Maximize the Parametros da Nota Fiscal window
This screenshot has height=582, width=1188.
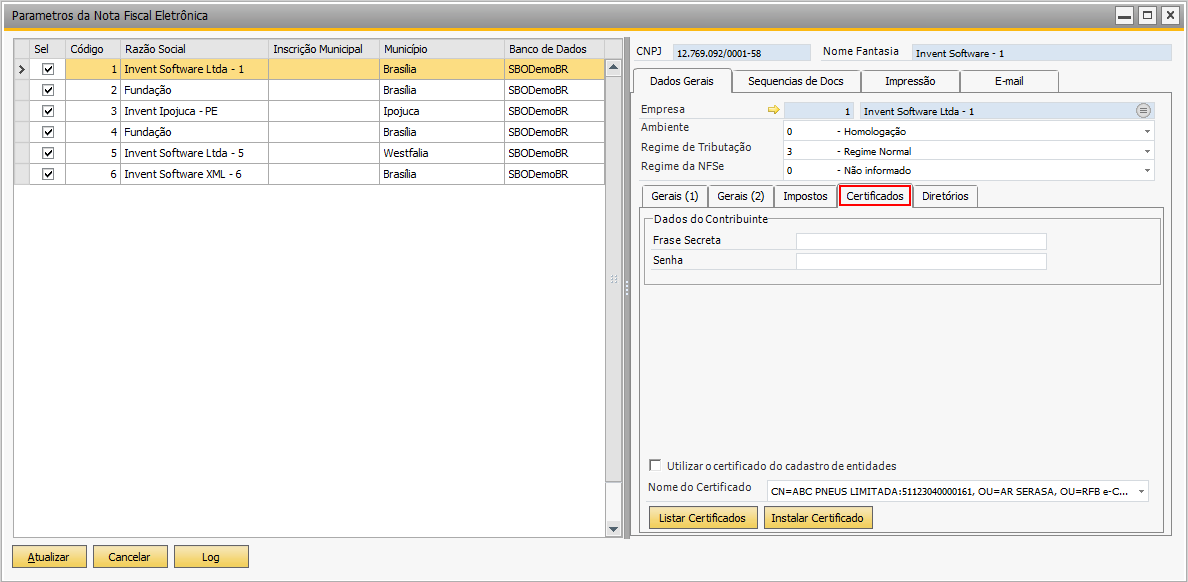tap(1147, 15)
